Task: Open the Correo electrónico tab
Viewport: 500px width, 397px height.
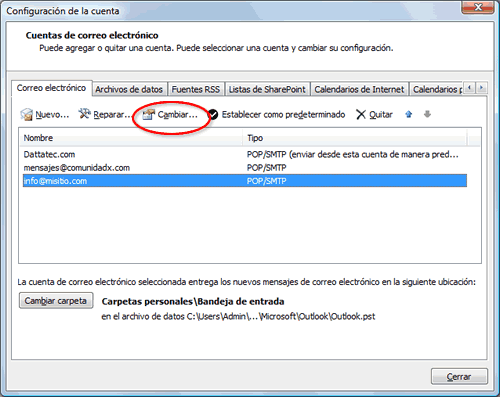Action: coord(51,88)
